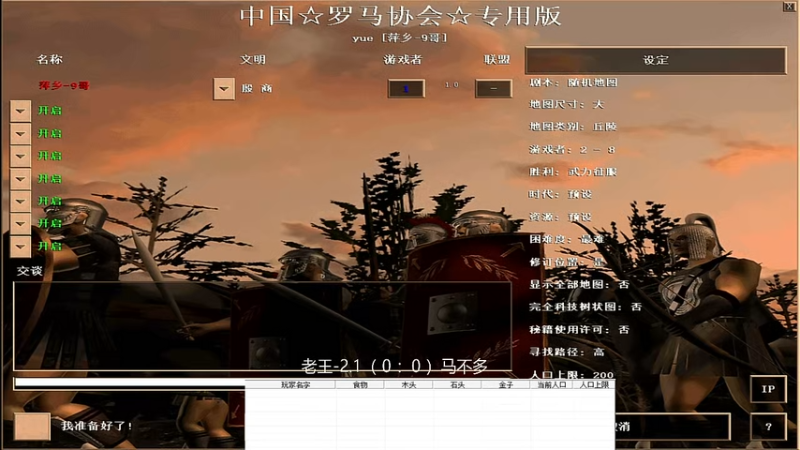This screenshot has width=800, height=450.
Task: Click the 当前人口 table column header
Action: (552, 385)
